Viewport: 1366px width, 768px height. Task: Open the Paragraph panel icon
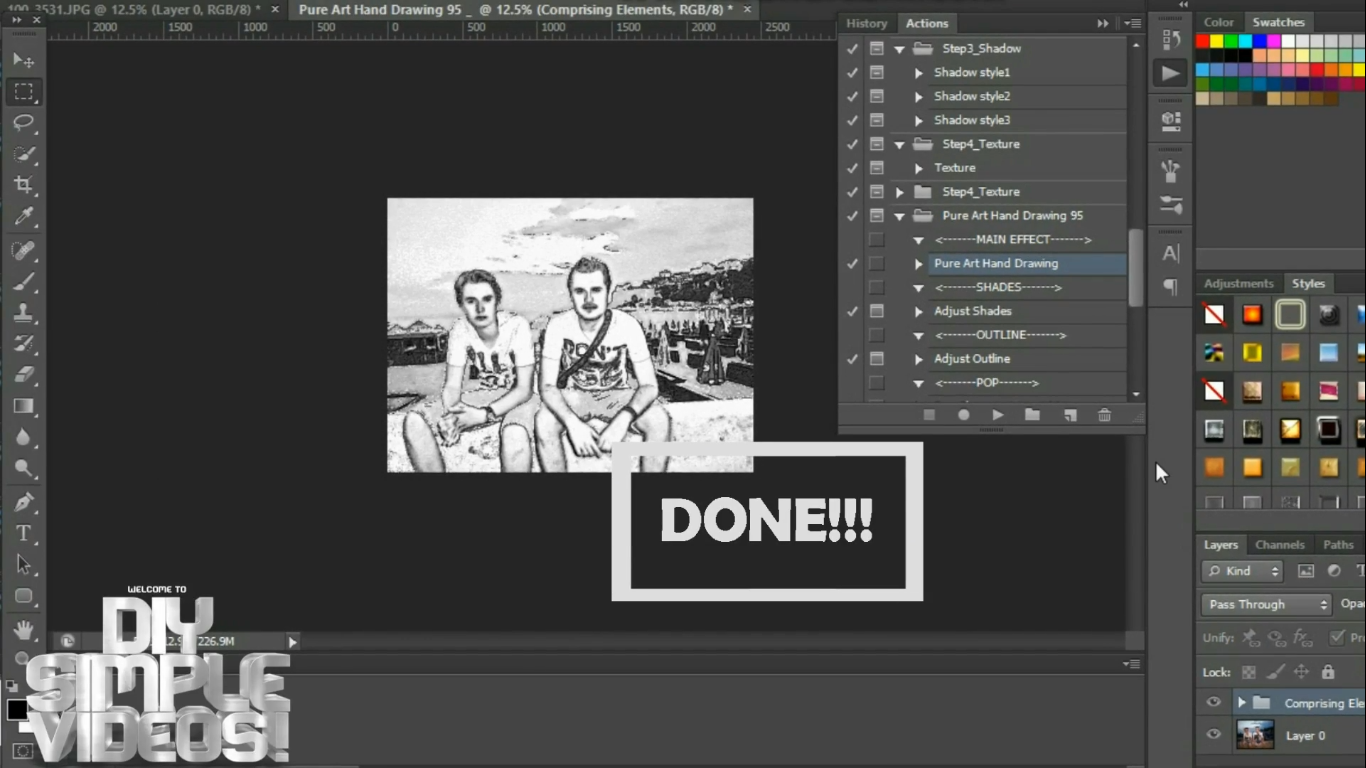(x=1170, y=287)
